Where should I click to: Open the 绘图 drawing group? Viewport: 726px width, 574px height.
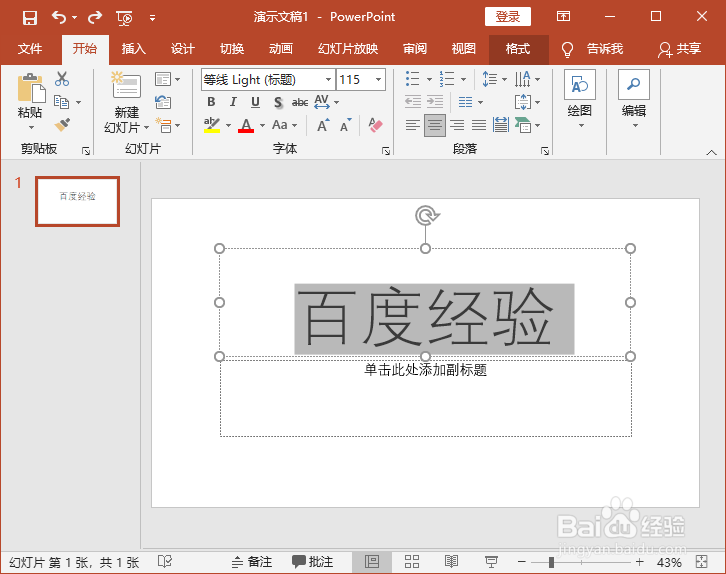[580, 99]
